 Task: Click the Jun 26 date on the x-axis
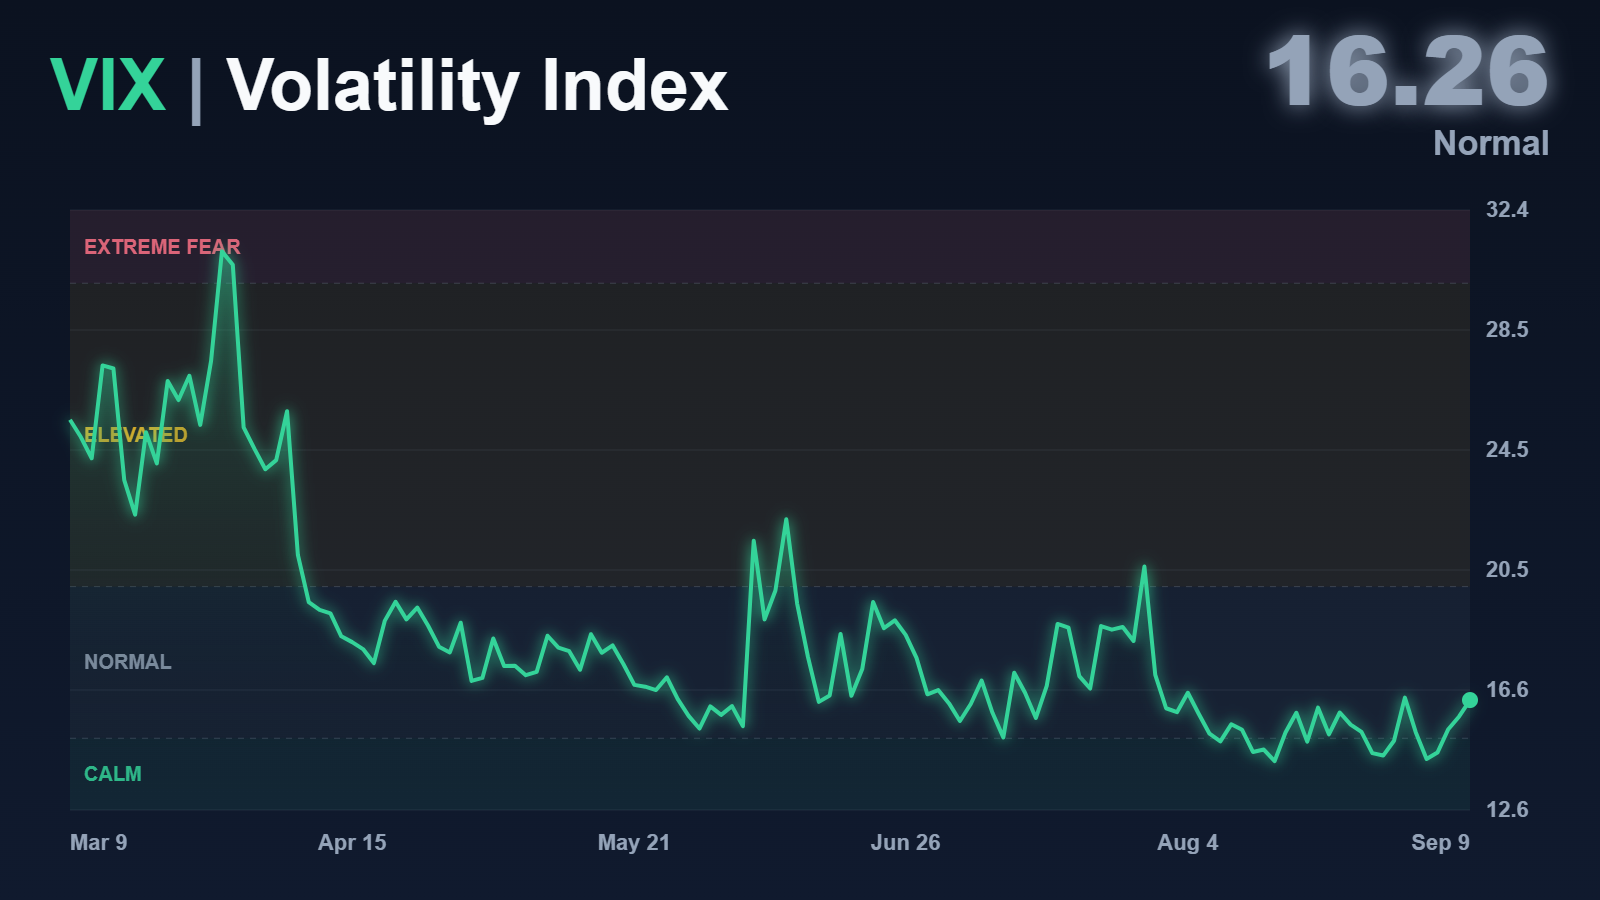click(x=905, y=843)
